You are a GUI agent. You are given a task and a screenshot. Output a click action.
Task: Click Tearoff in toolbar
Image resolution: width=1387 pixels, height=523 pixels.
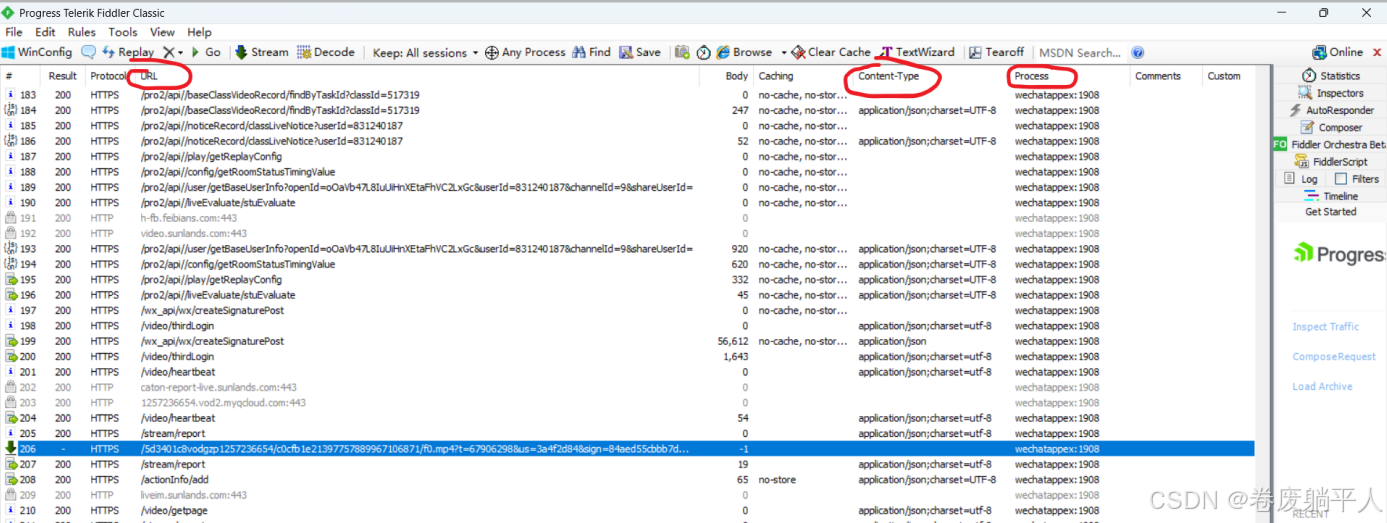tap(995, 52)
